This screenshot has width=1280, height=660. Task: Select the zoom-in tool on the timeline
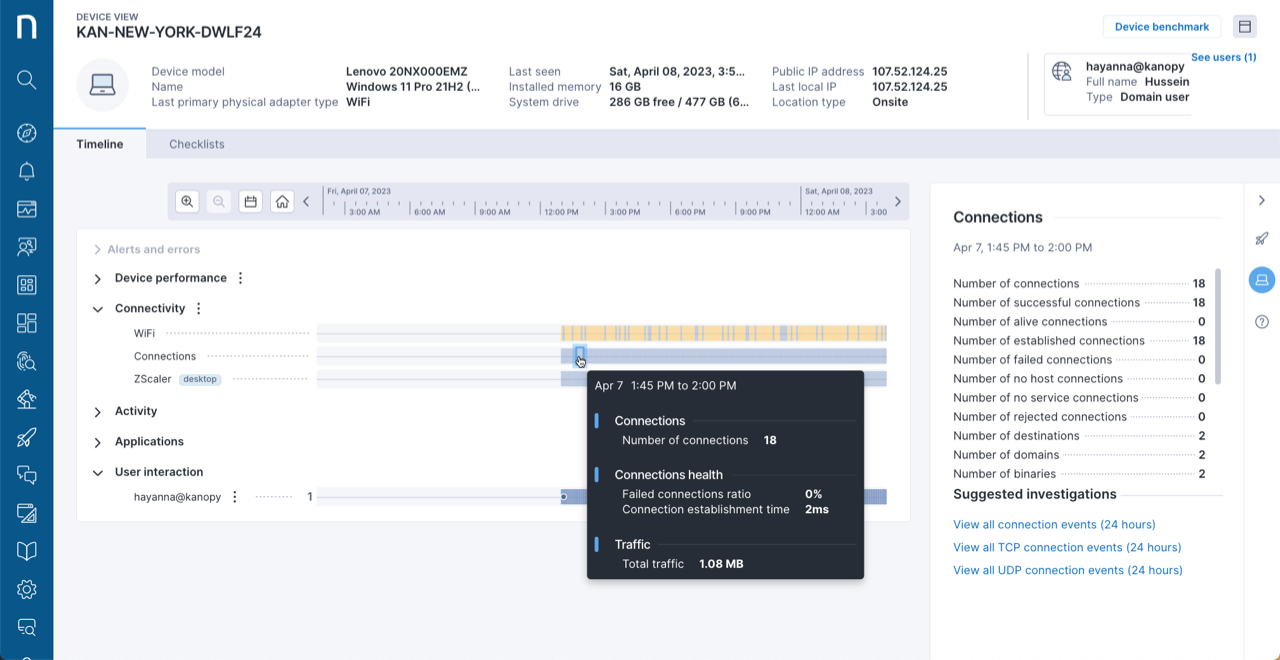click(187, 201)
